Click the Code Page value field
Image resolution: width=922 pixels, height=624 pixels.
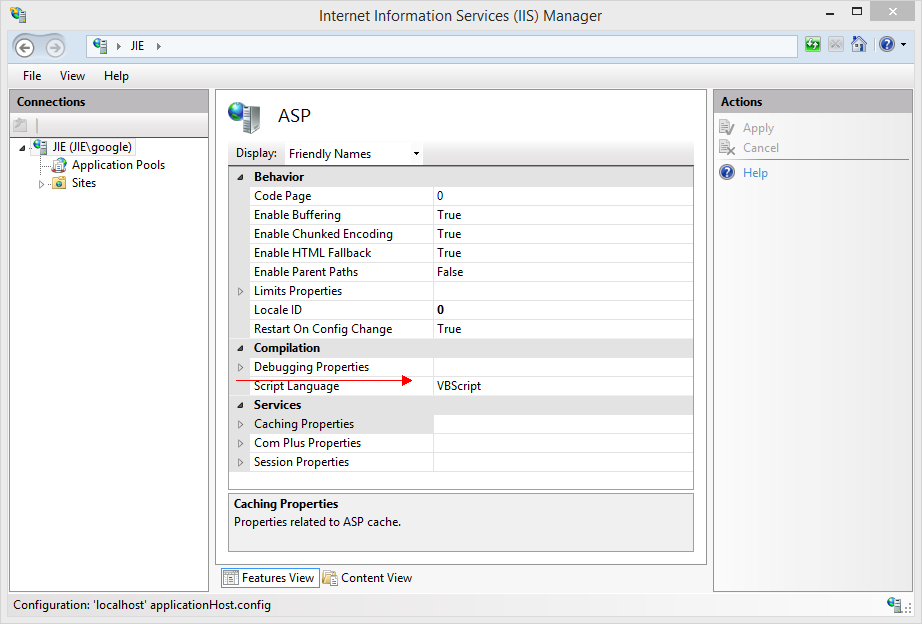tap(562, 196)
